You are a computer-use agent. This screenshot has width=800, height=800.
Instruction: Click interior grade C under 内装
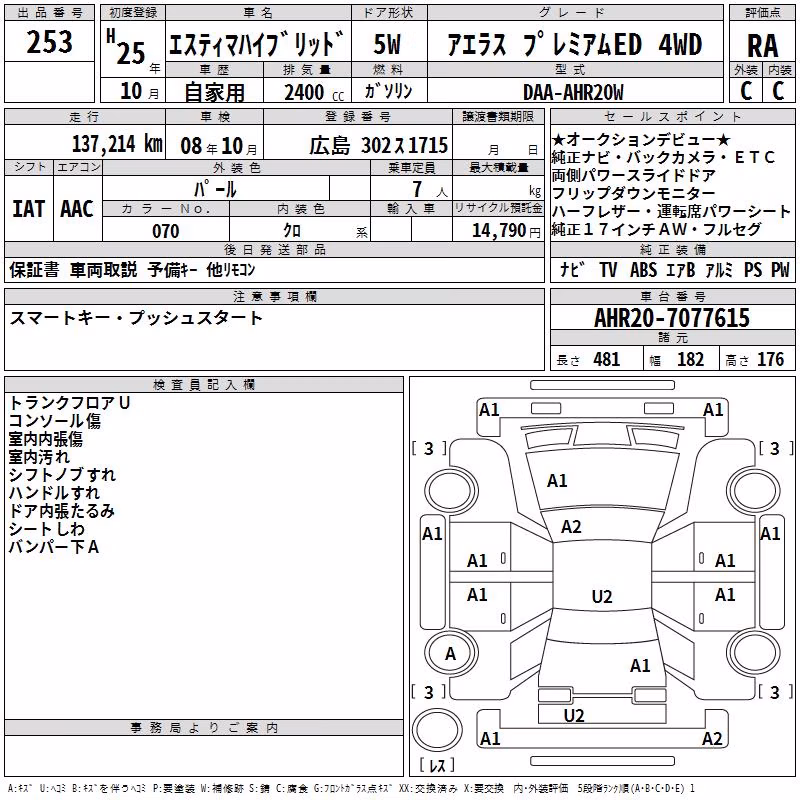click(x=778, y=91)
